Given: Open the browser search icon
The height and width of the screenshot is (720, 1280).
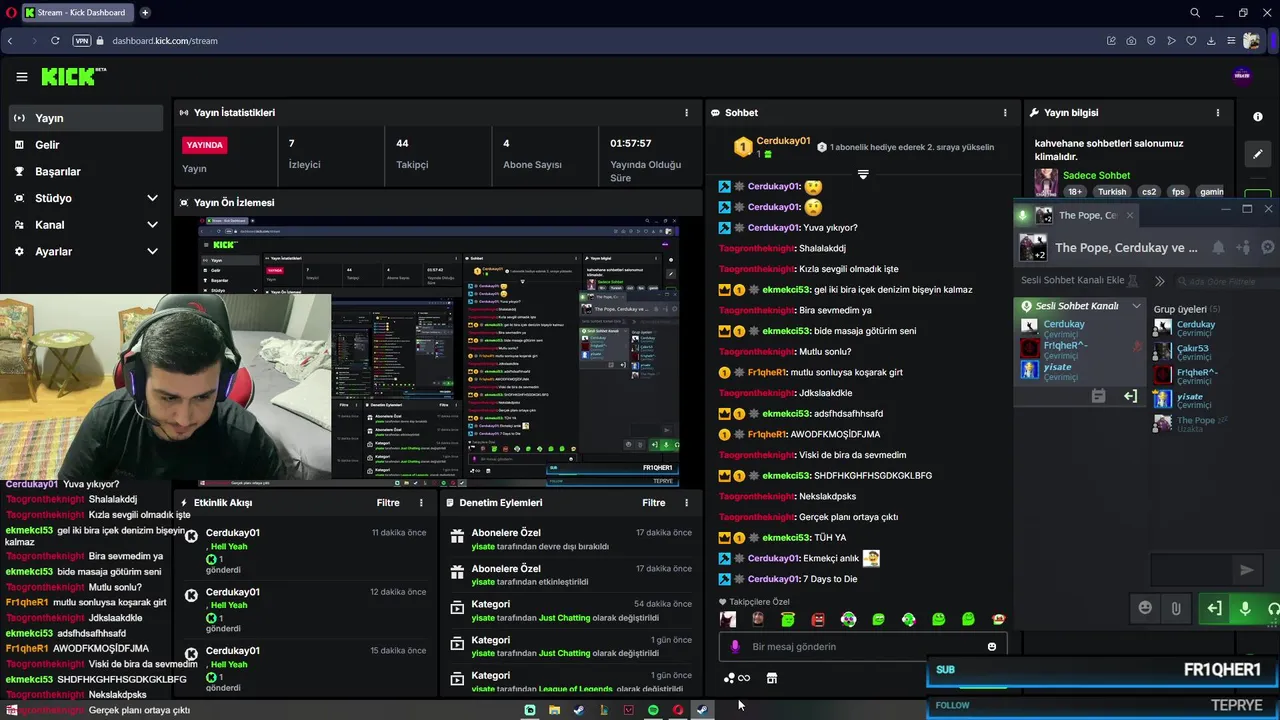Looking at the screenshot, I should tap(1195, 13).
